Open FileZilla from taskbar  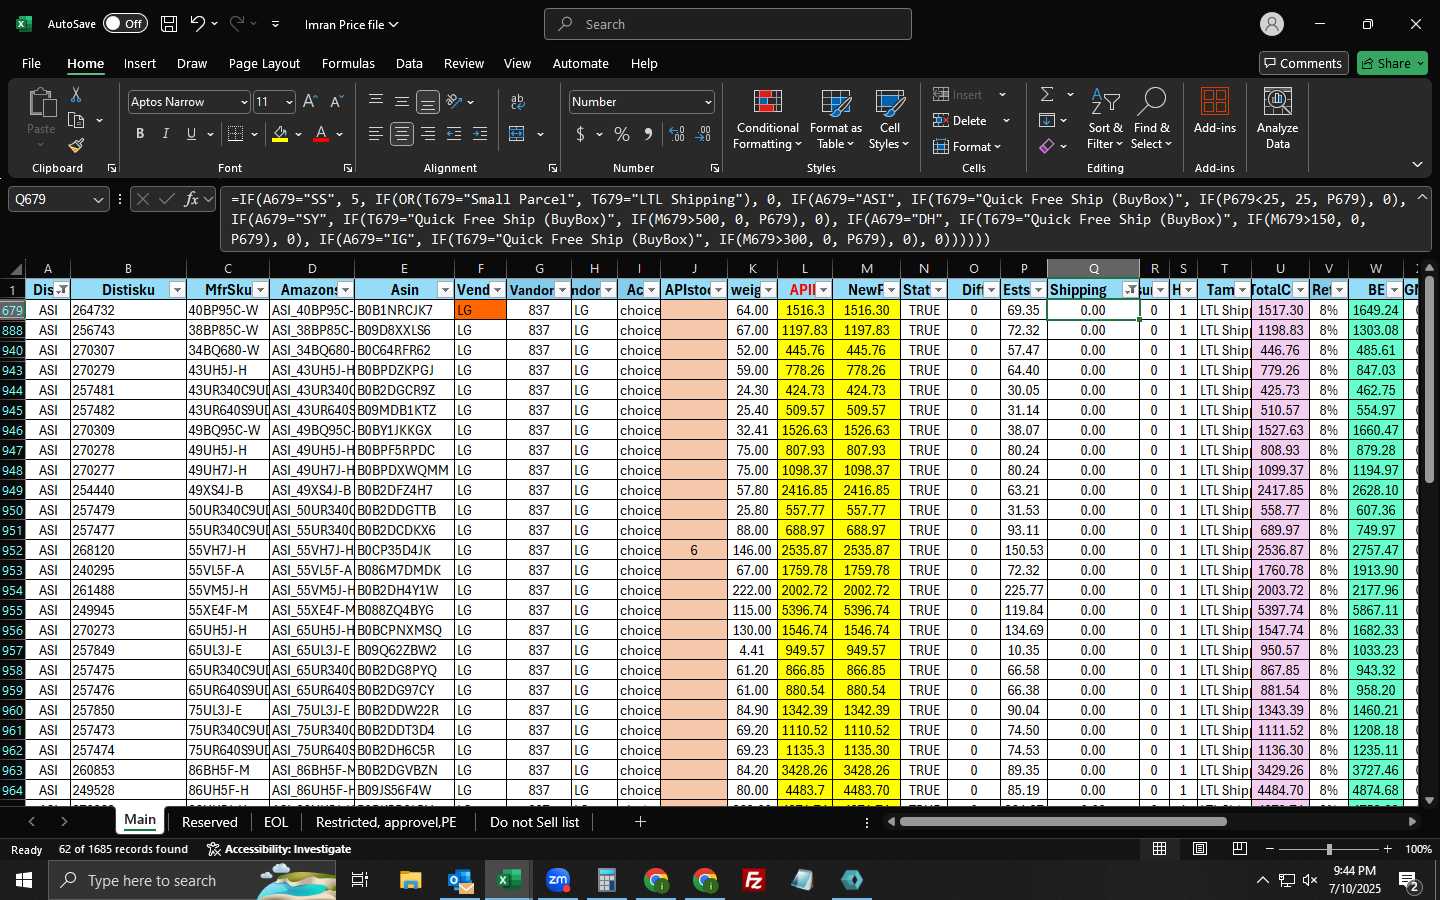coord(754,880)
